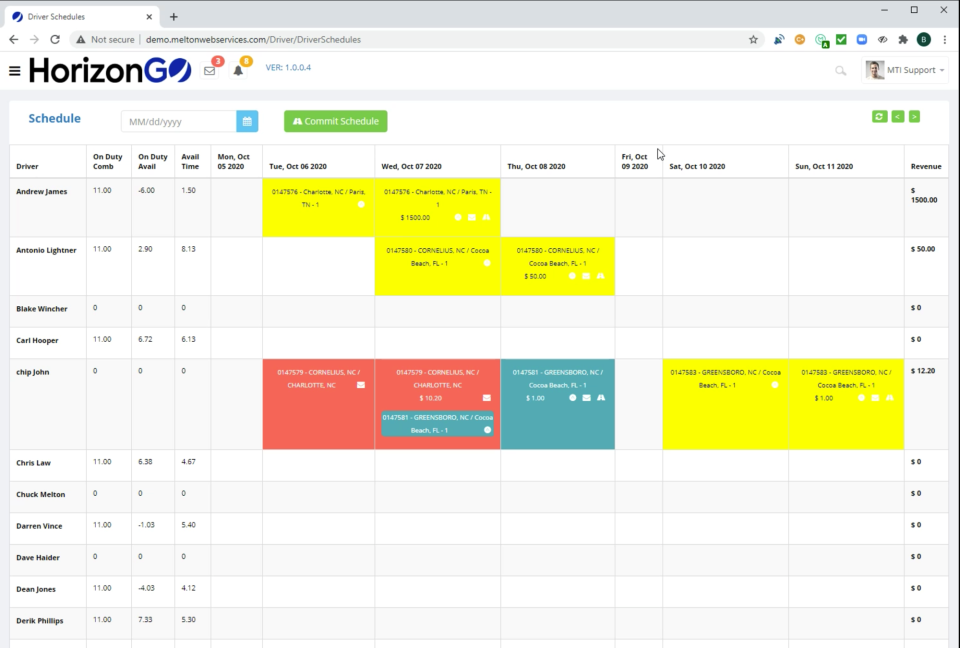This screenshot has height=648, width=960.
Task: Select driver Chuck Melton
Action: click(40, 495)
